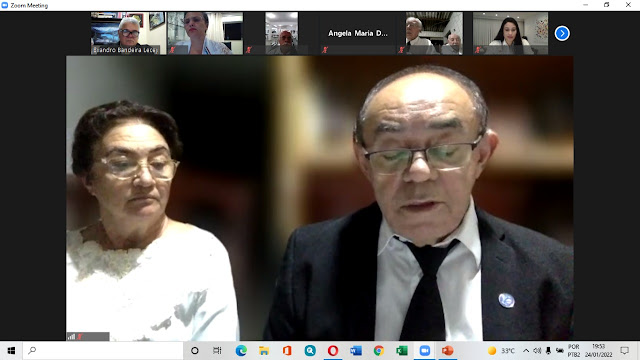The image size is (640, 360).
Task: Select second participant thumbnail, woman in white
Action: click(x=205, y=33)
